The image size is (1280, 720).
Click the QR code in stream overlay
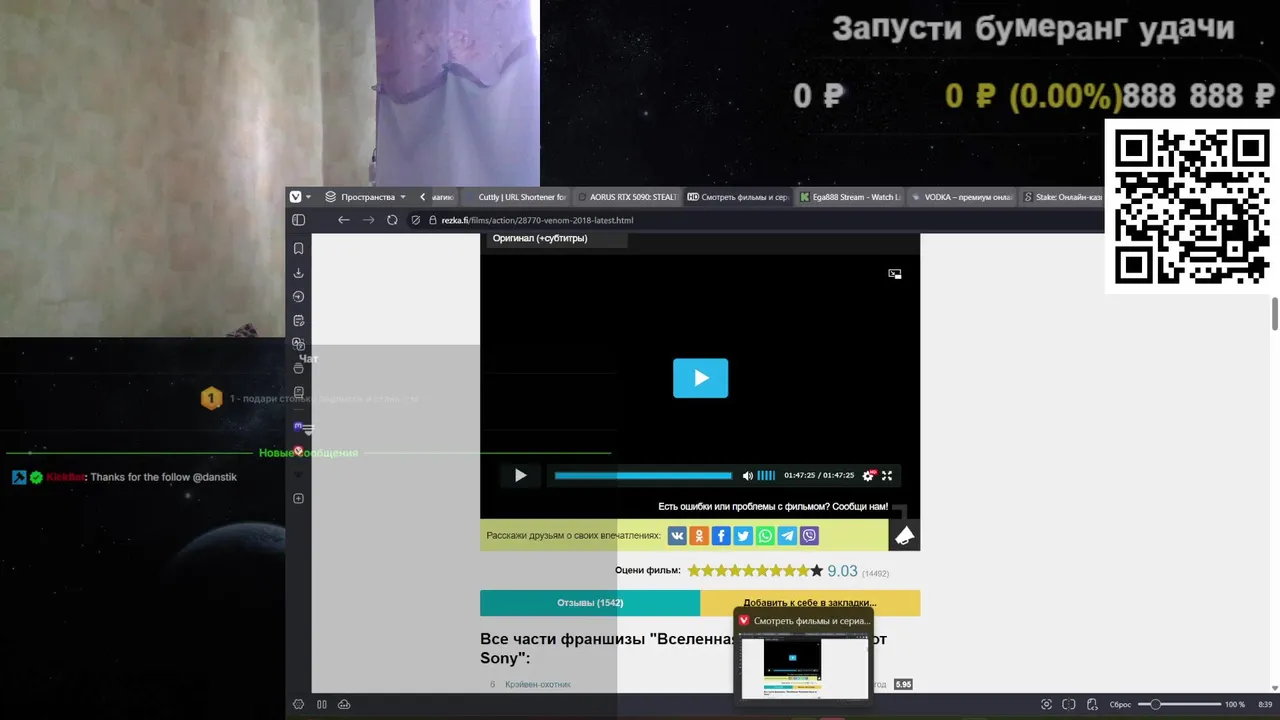pyautogui.click(x=1192, y=206)
